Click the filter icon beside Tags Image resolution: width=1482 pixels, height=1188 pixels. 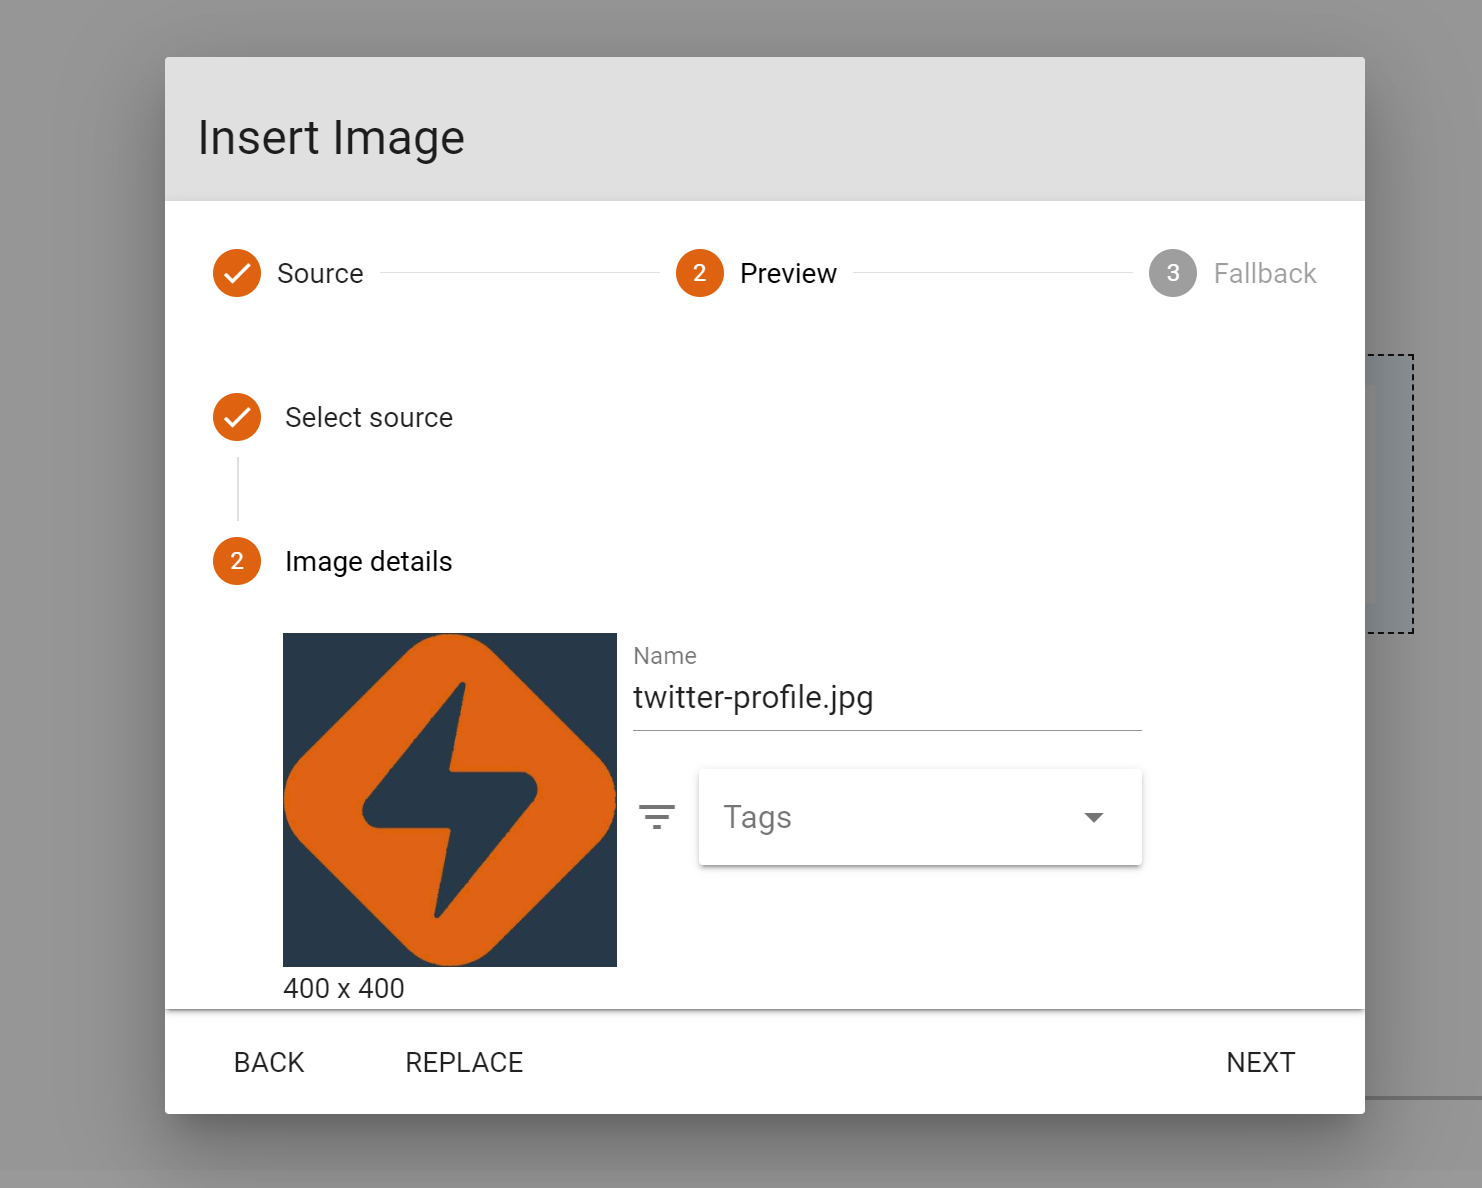coord(657,817)
